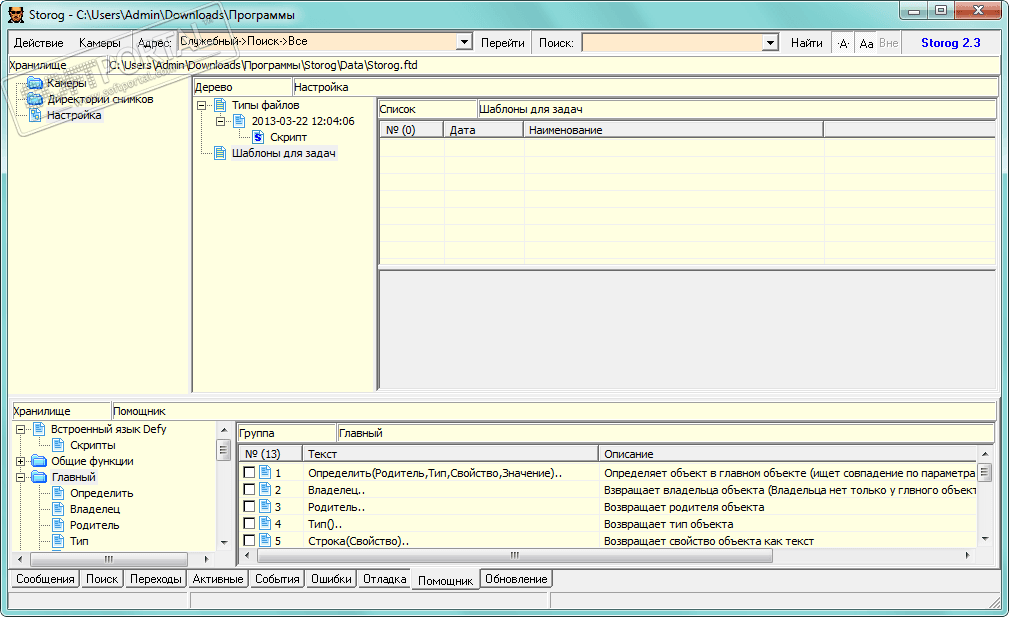The width and height of the screenshot is (1009, 617).
Task: Click the helper tree scroll down arrow
Action: click(x=223, y=542)
